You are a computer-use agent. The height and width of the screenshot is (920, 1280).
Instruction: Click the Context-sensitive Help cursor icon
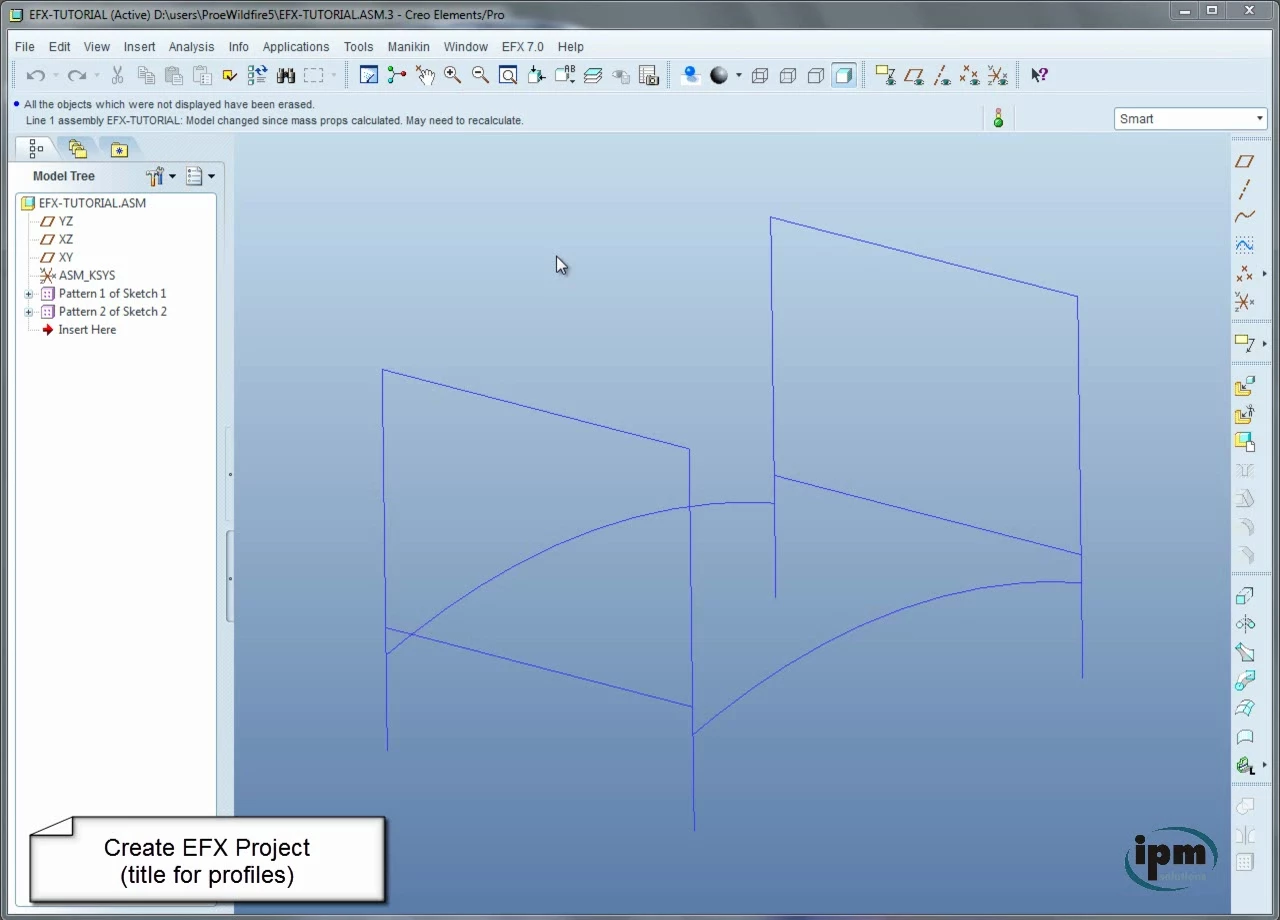[x=1039, y=75]
